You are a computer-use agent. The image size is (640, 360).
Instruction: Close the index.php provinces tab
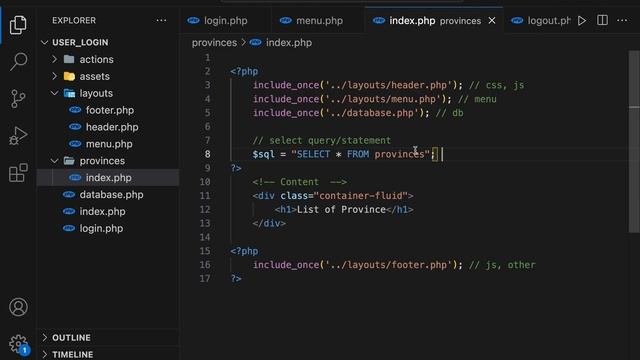click(x=492, y=20)
